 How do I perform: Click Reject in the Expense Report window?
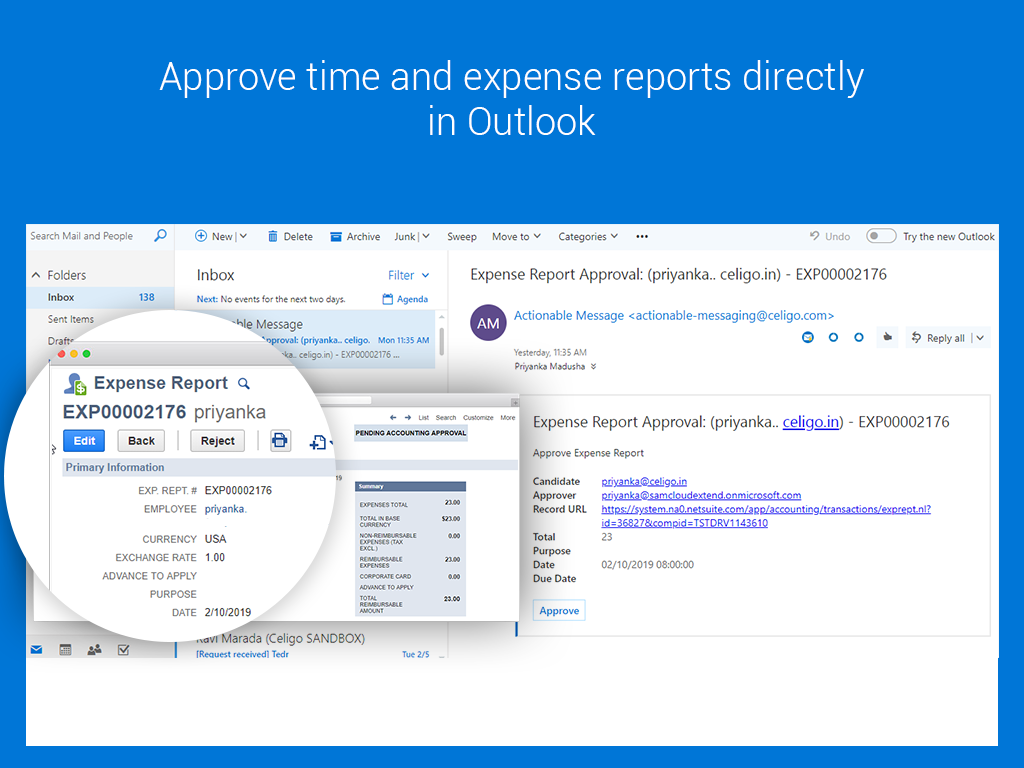click(217, 441)
